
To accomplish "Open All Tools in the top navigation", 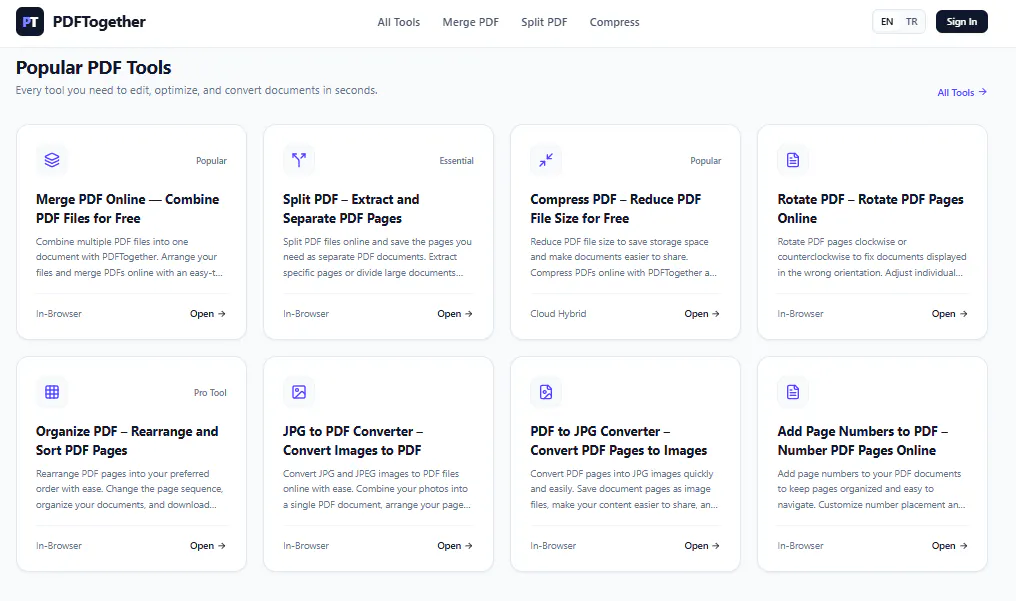I will 398,22.
